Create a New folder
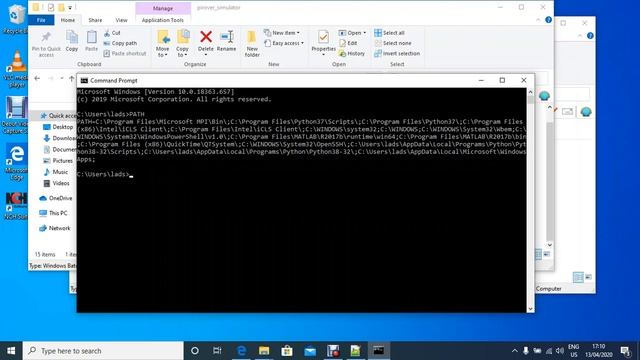 pyautogui.click(x=252, y=44)
